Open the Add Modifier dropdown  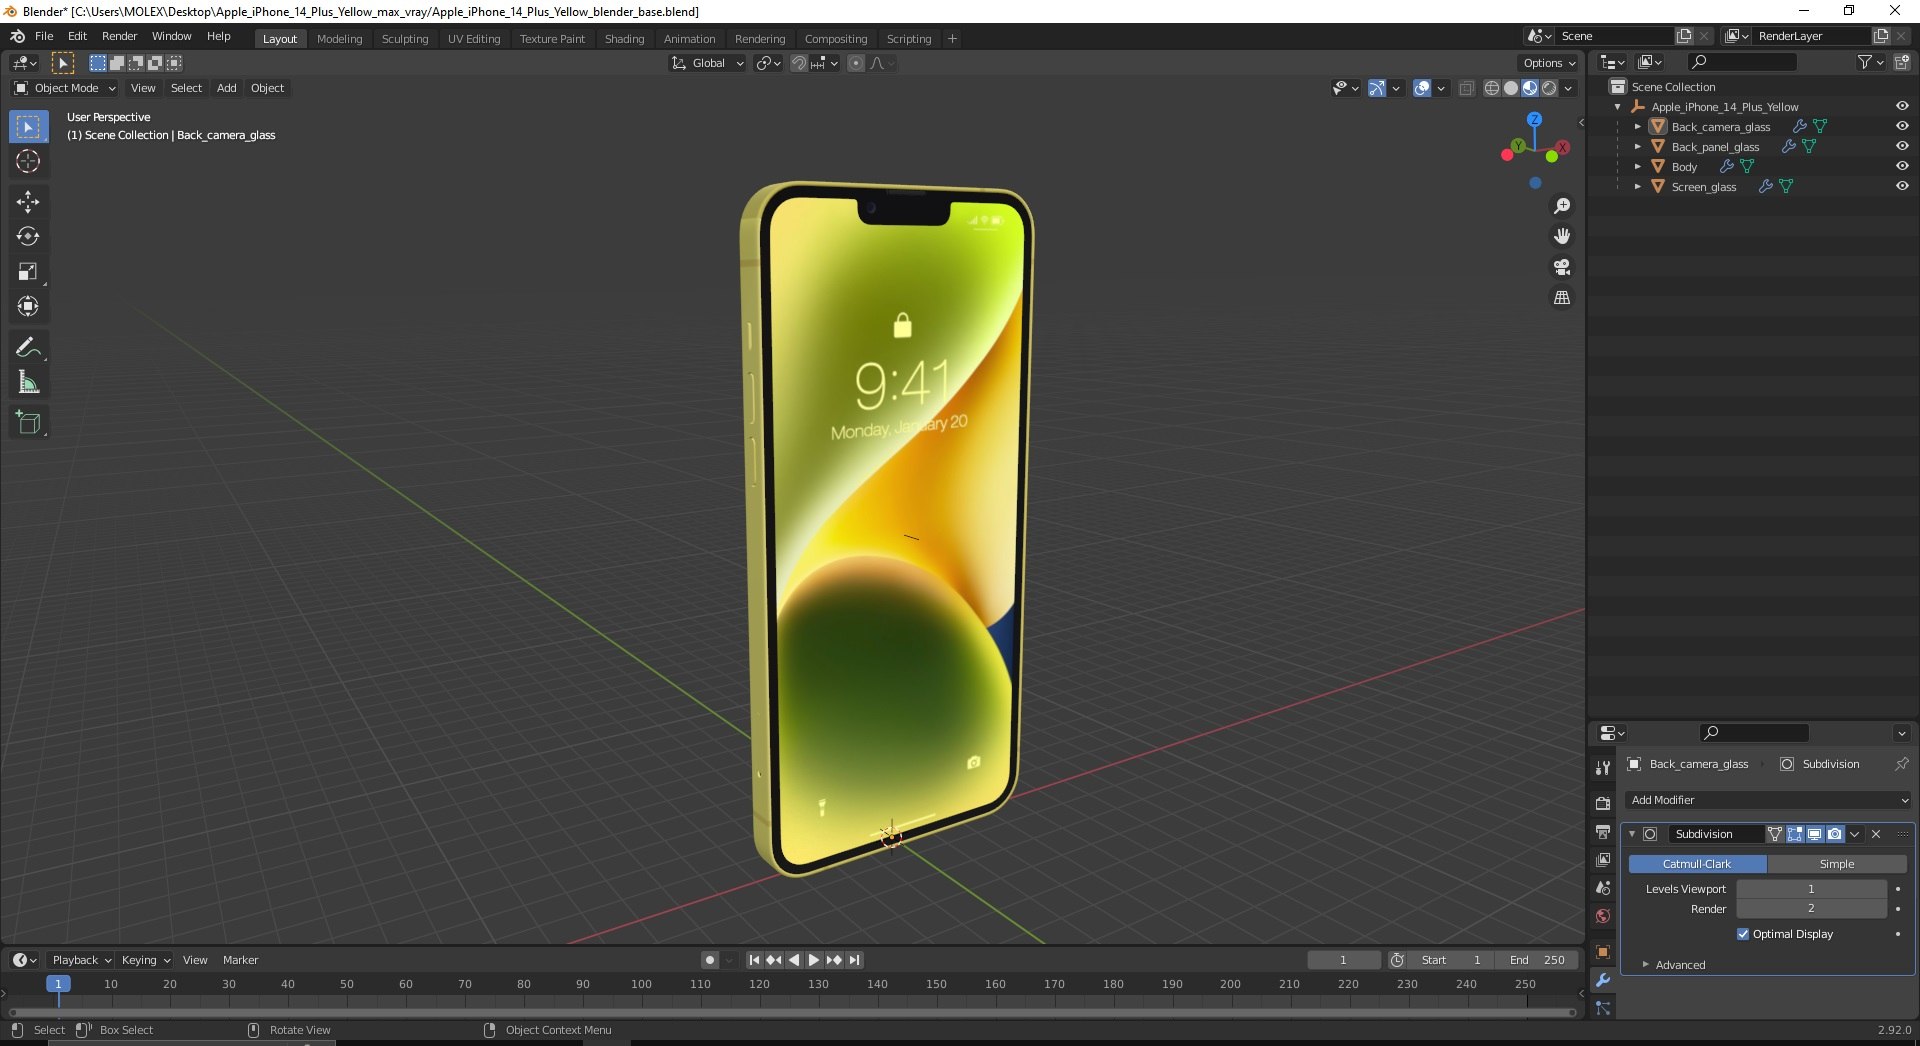[x=1769, y=800]
